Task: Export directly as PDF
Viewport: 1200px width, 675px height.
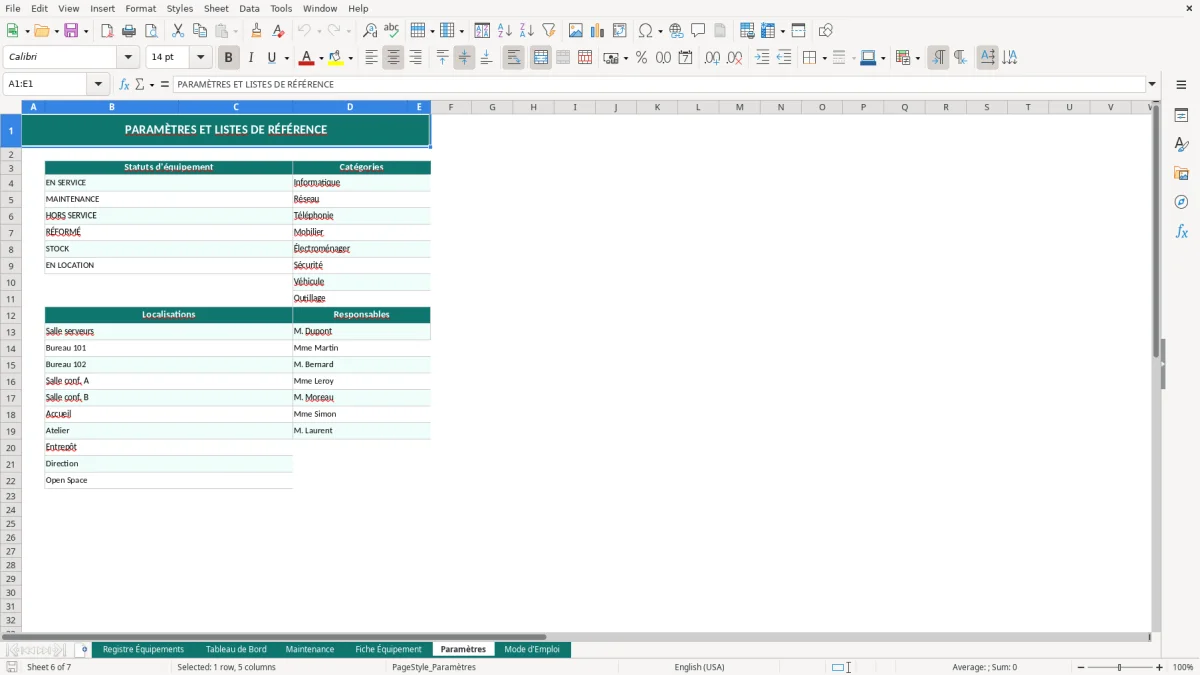Action: (107, 31)
